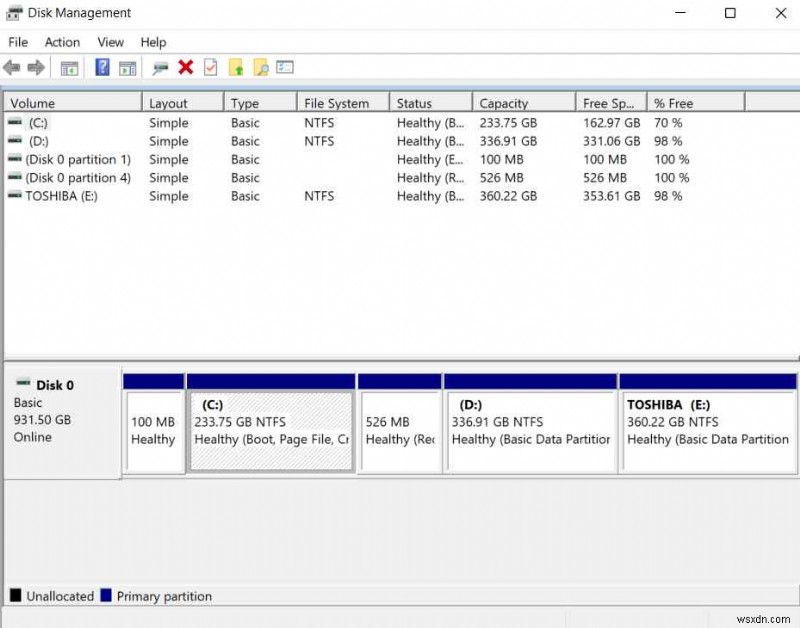
Task: Sort by the Status column header
Action: tap(431, 103)
